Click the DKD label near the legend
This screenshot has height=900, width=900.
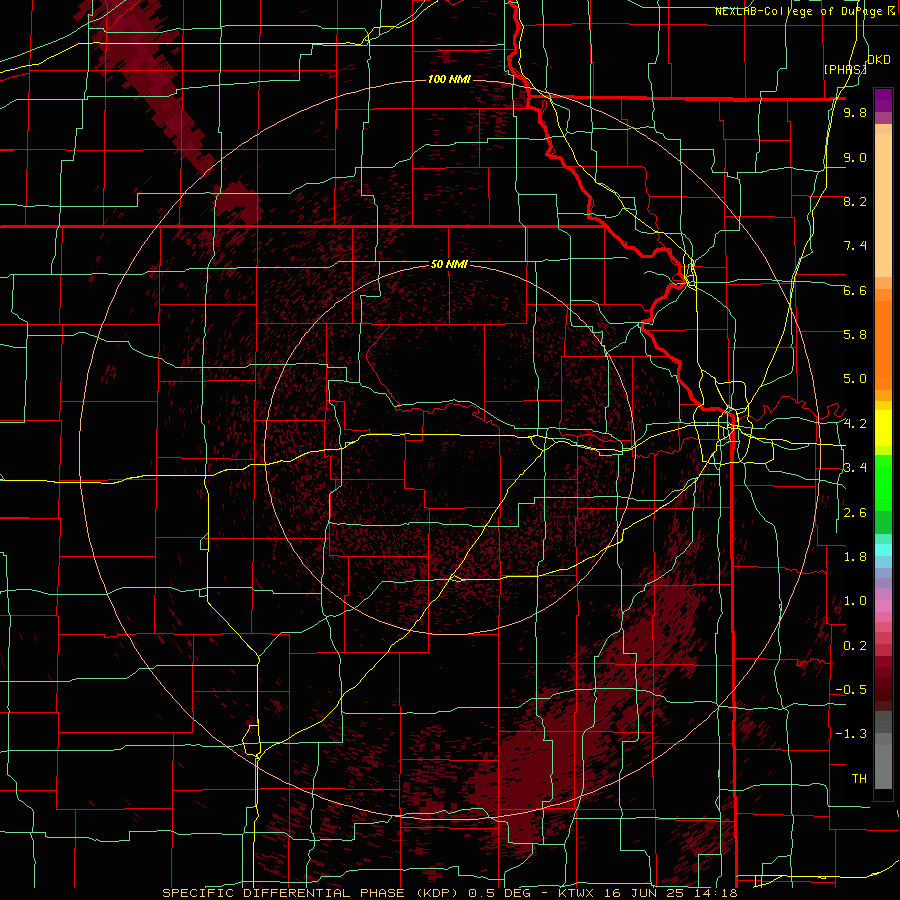[x=879, y=60]
